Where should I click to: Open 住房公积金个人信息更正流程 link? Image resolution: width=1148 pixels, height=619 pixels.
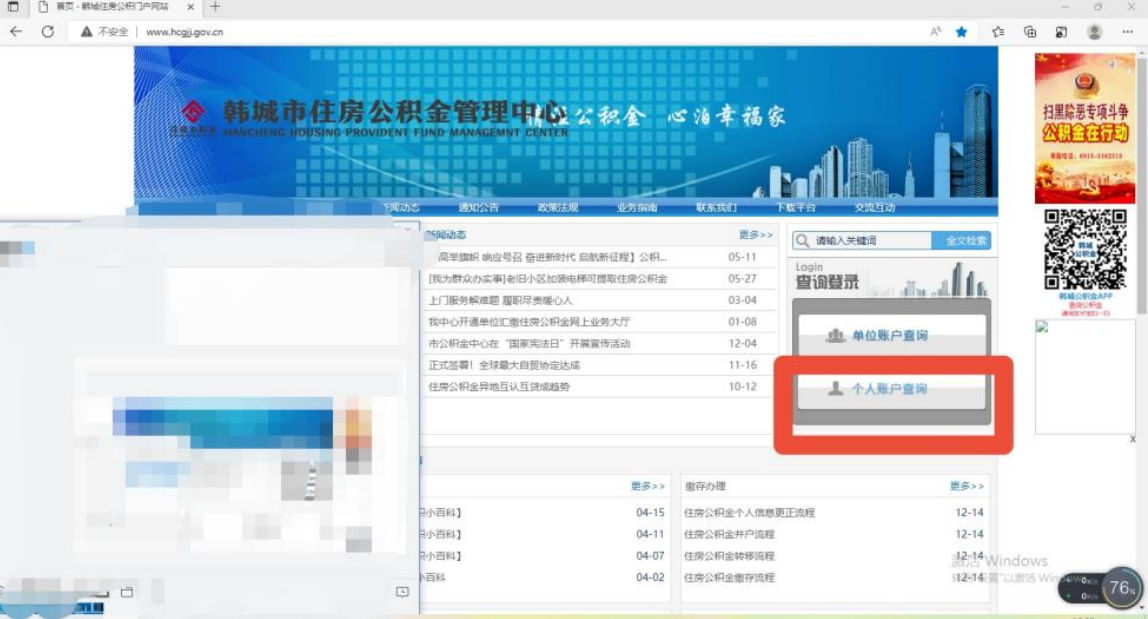point(749,513)
